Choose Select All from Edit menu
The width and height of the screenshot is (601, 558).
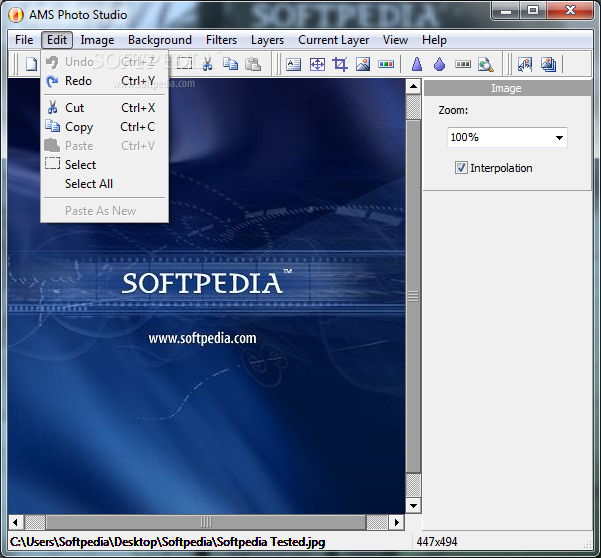104,184
